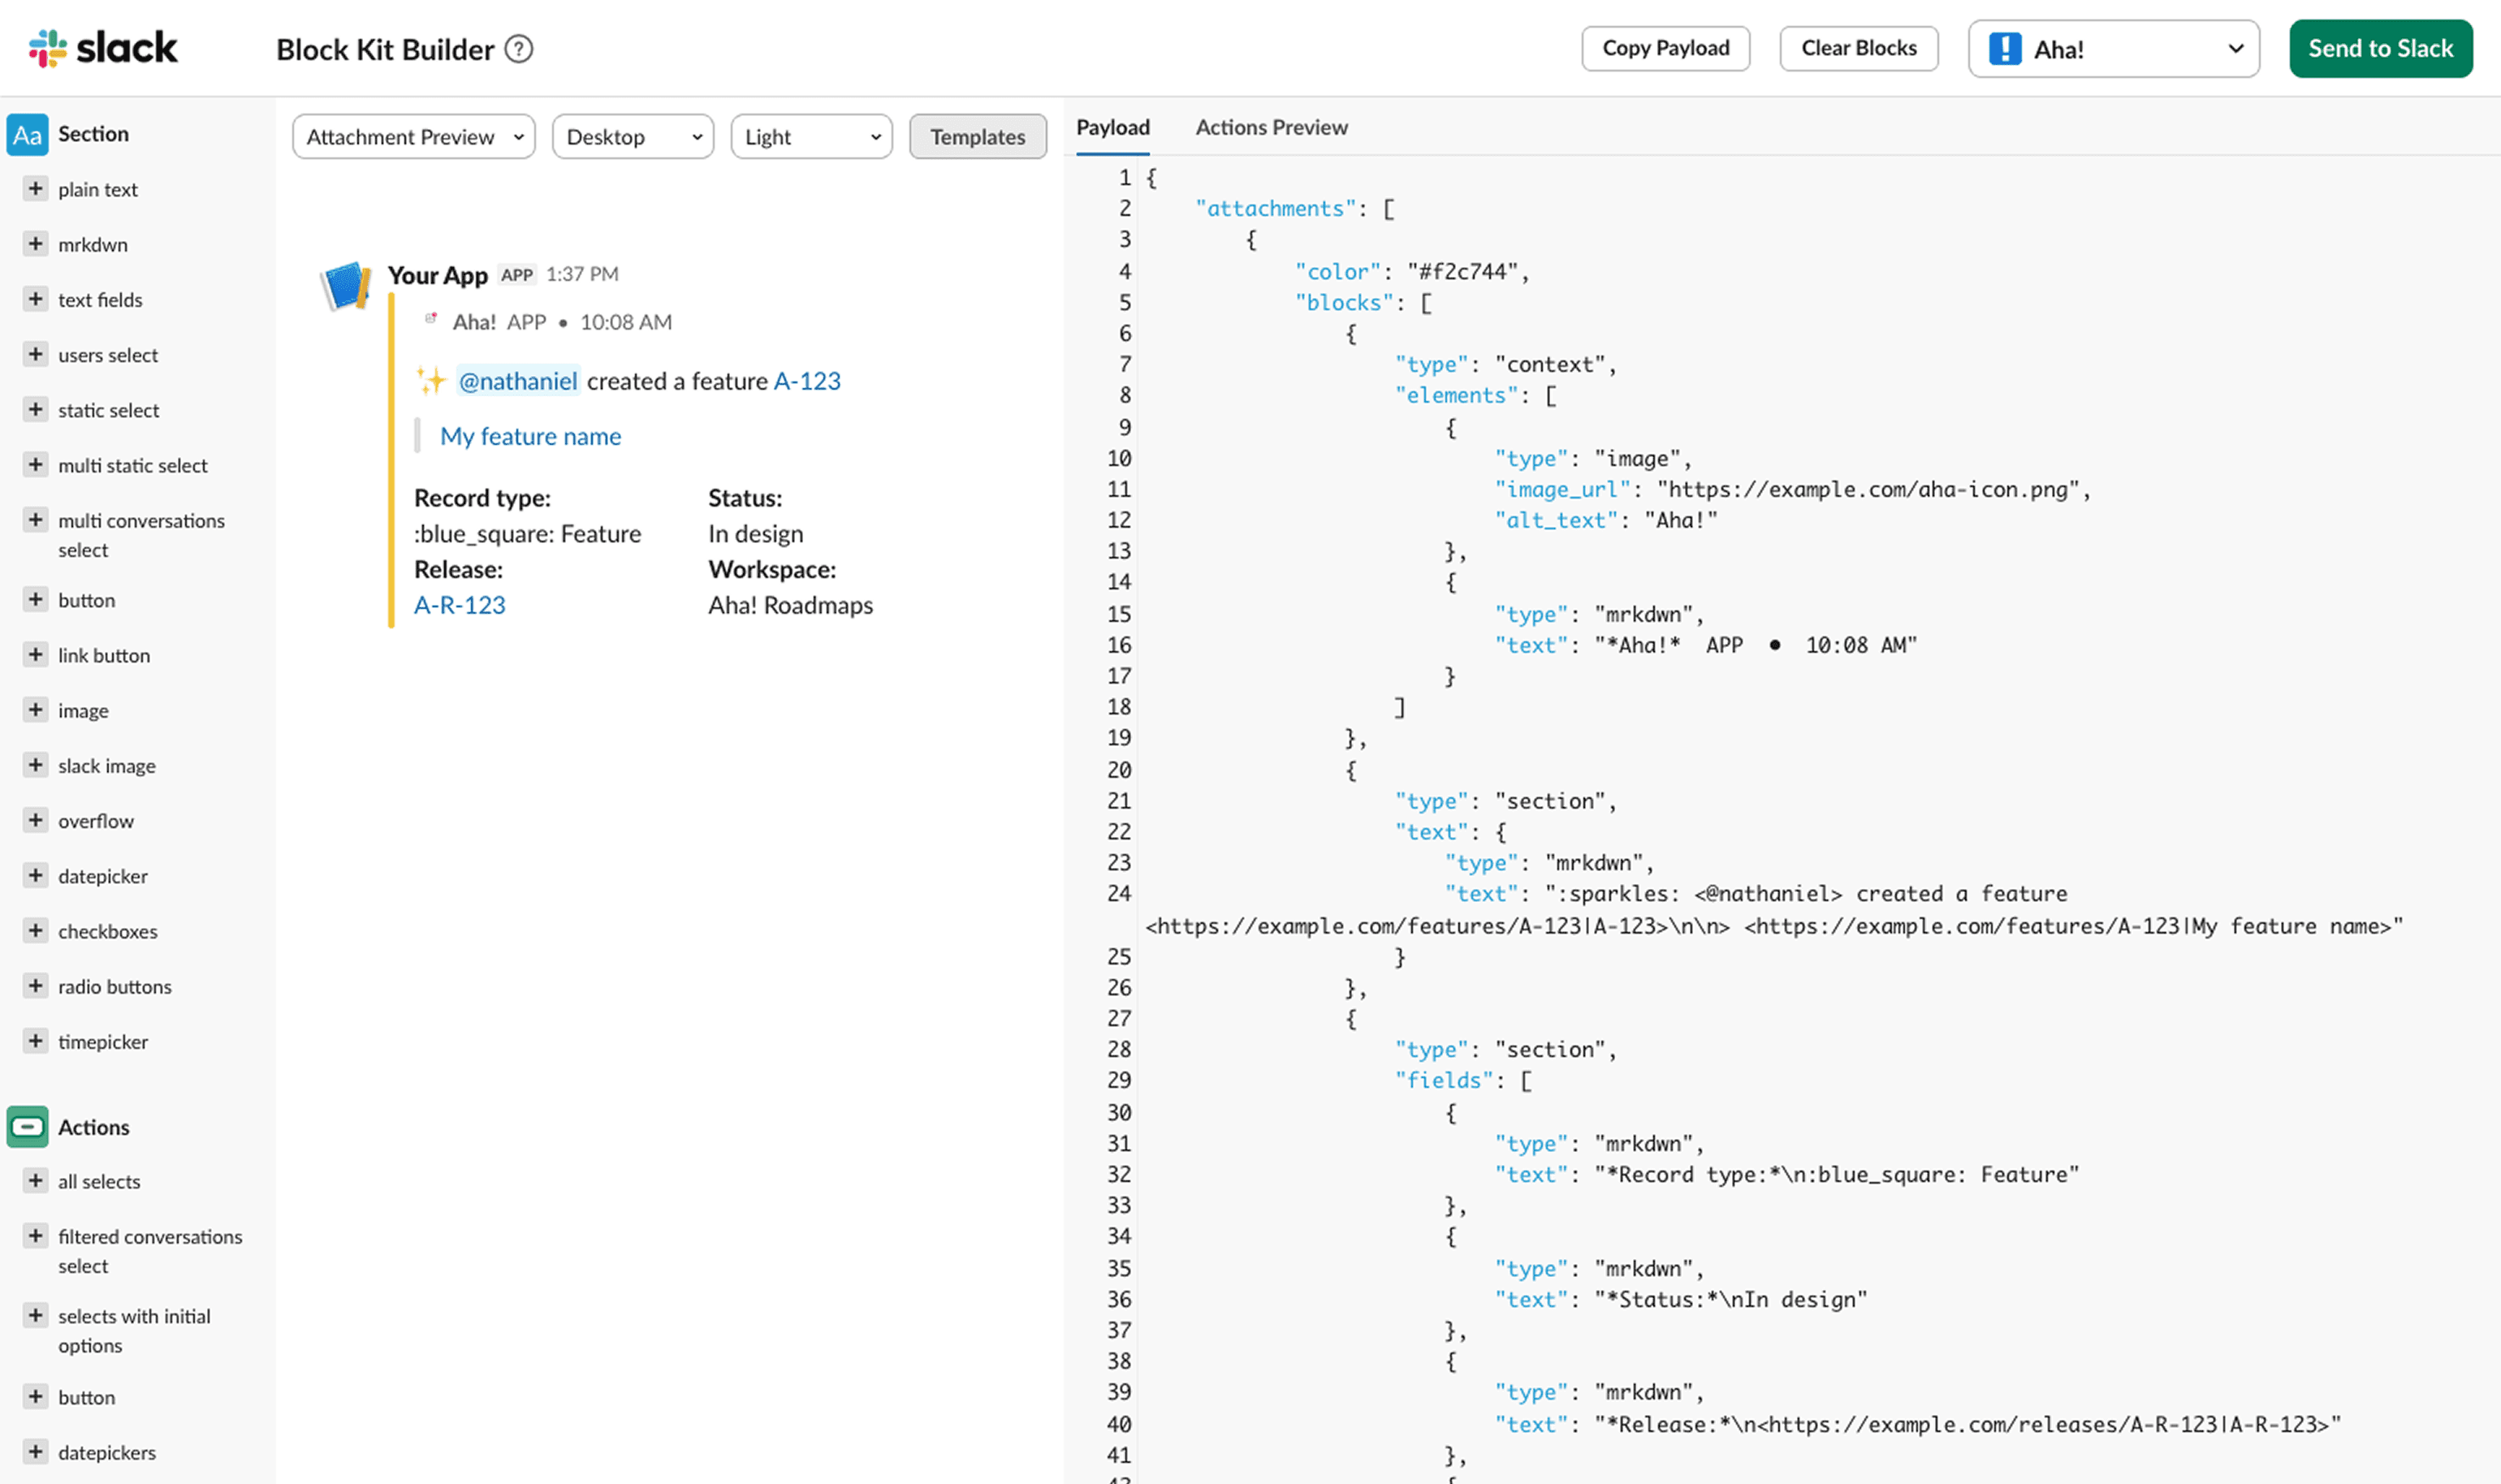Click color value line in JSON editor
2501x1484 pixels.
tap(1463, 271)
